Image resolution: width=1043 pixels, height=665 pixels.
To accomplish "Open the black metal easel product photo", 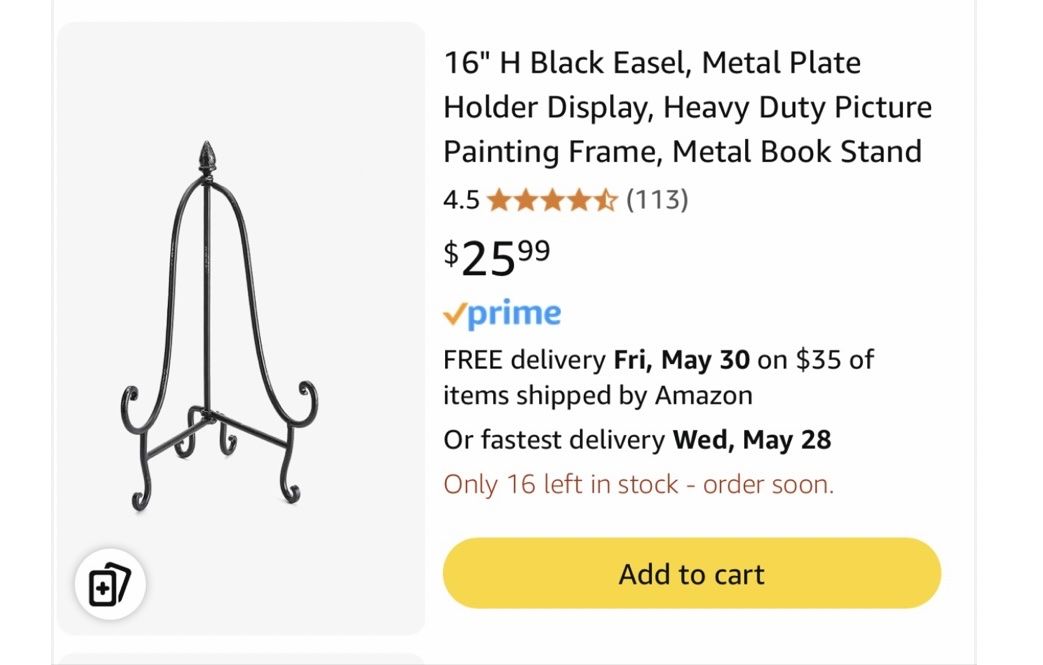I will pos(219,327).
